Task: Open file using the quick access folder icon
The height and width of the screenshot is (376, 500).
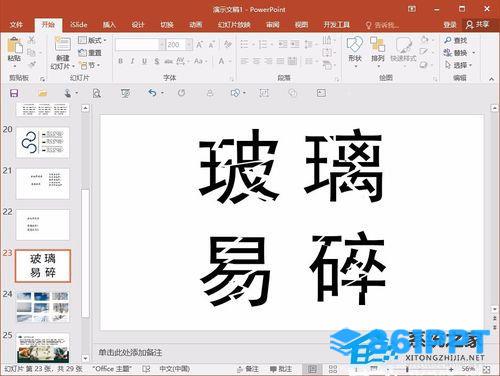Action: coord(42,93)
